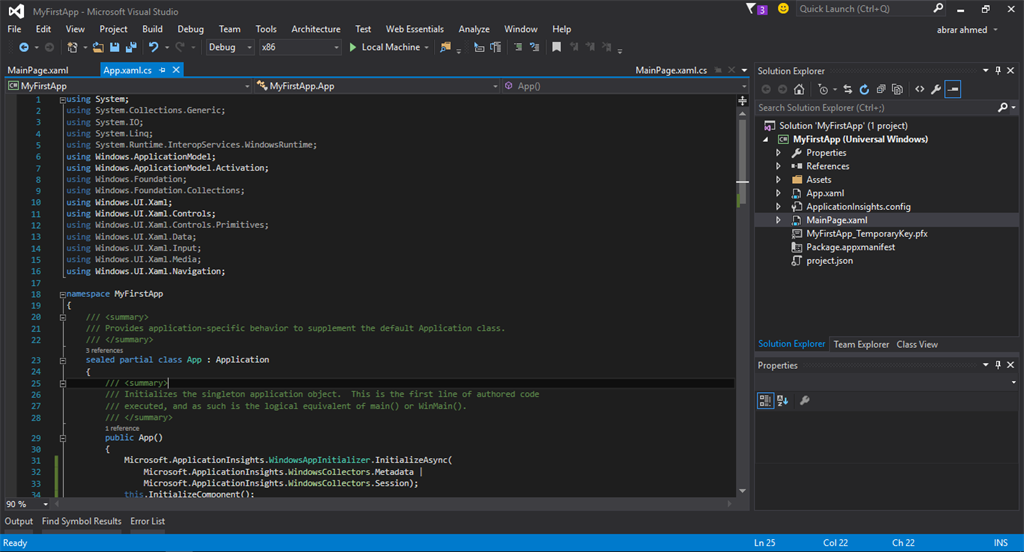Sort properties alphabetically in Properties panel

tap(782, 400)
